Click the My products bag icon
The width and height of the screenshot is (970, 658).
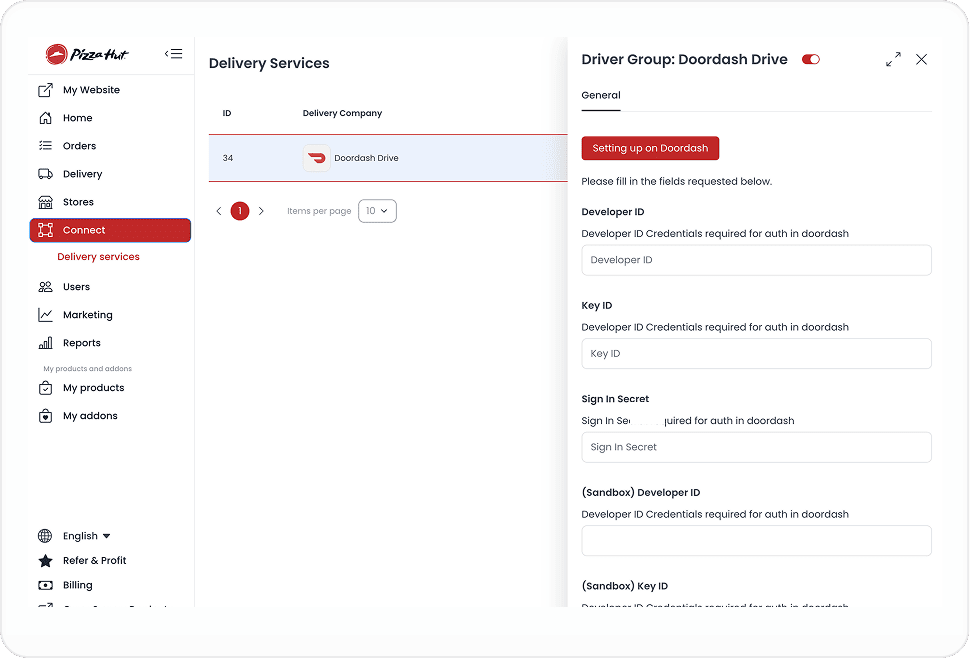45,388
